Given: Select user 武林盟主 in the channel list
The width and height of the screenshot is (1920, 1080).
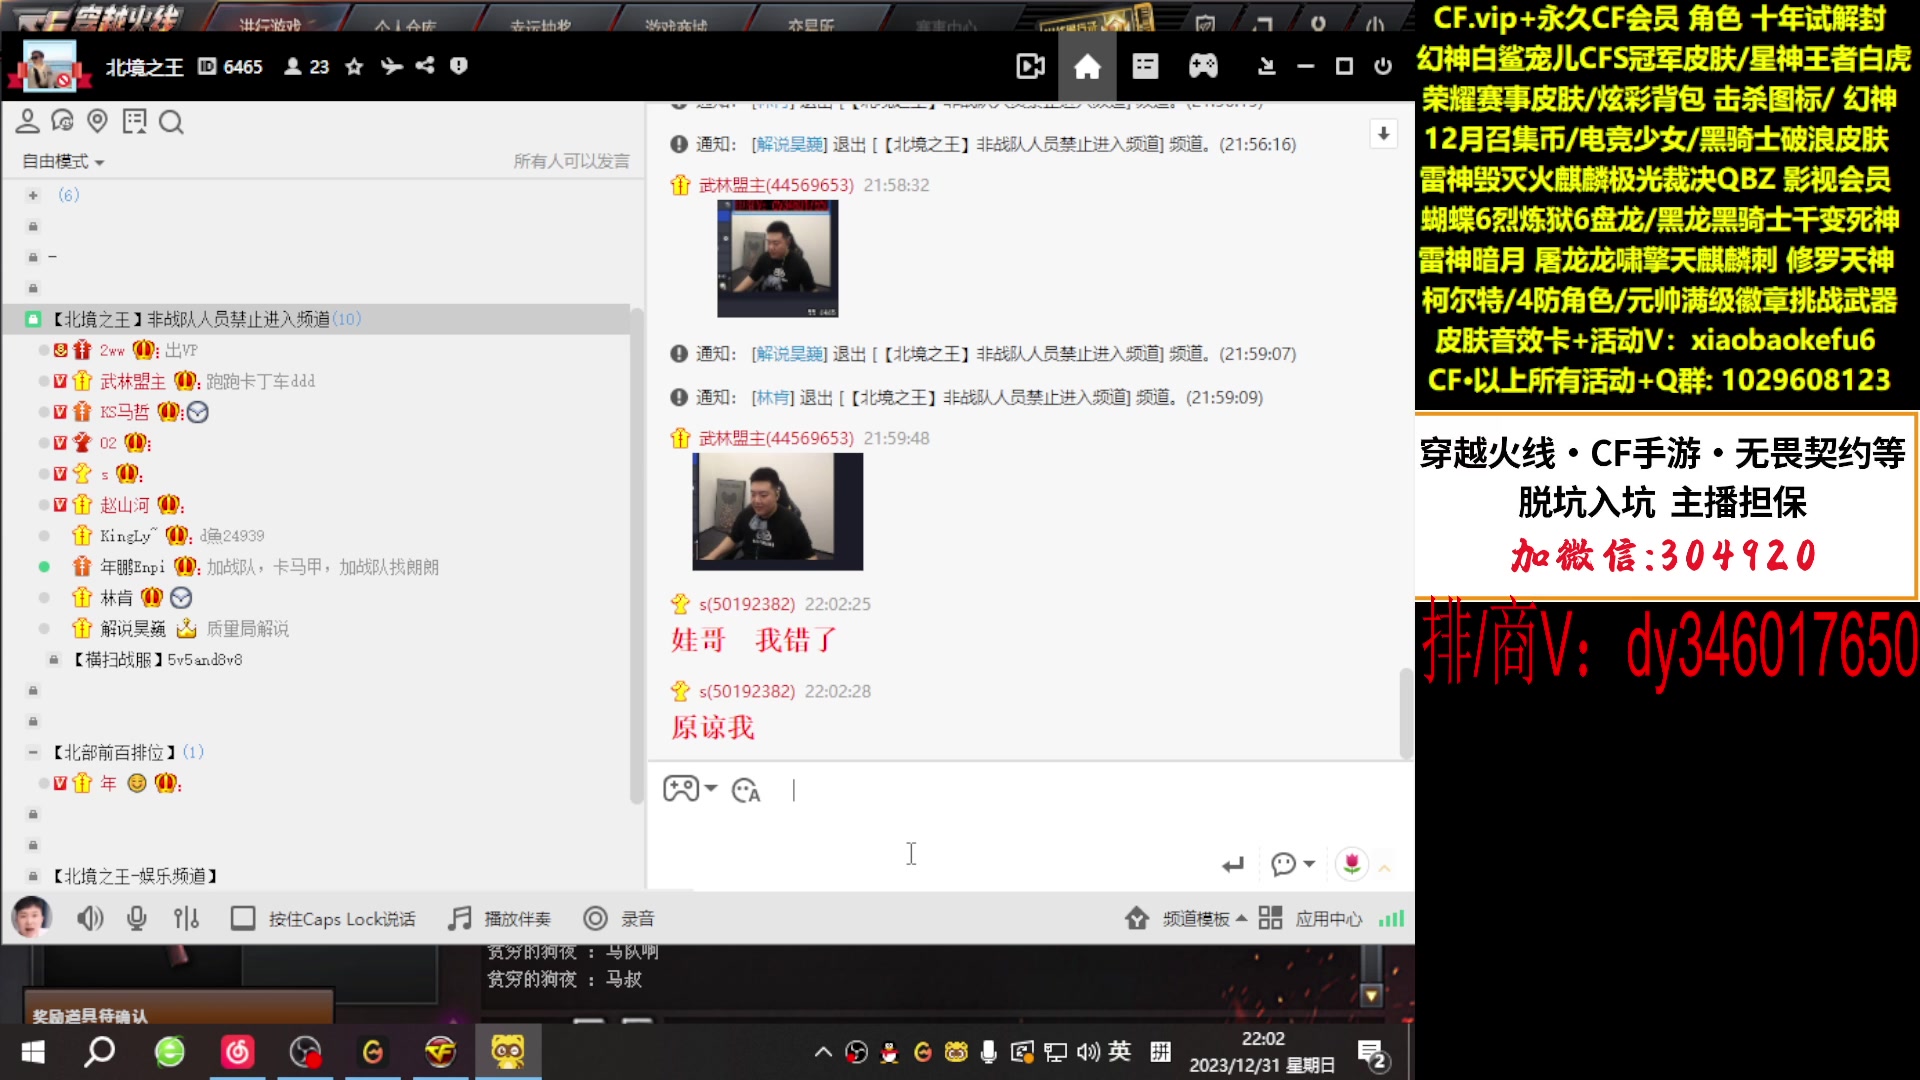Looking at the screenshot, I should click(133, 381).
